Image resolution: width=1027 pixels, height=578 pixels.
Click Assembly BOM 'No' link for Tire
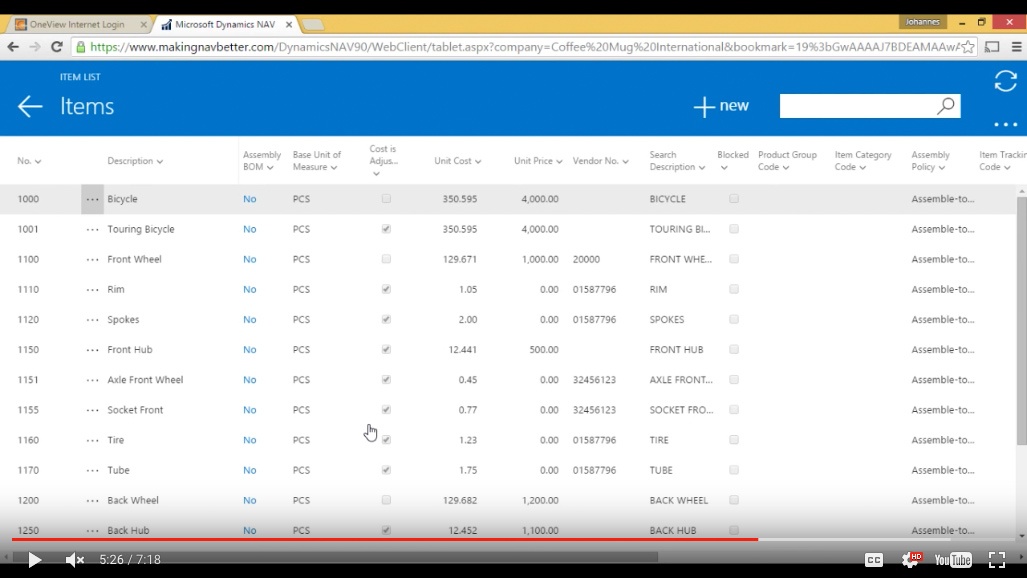[x=250, y=440]
